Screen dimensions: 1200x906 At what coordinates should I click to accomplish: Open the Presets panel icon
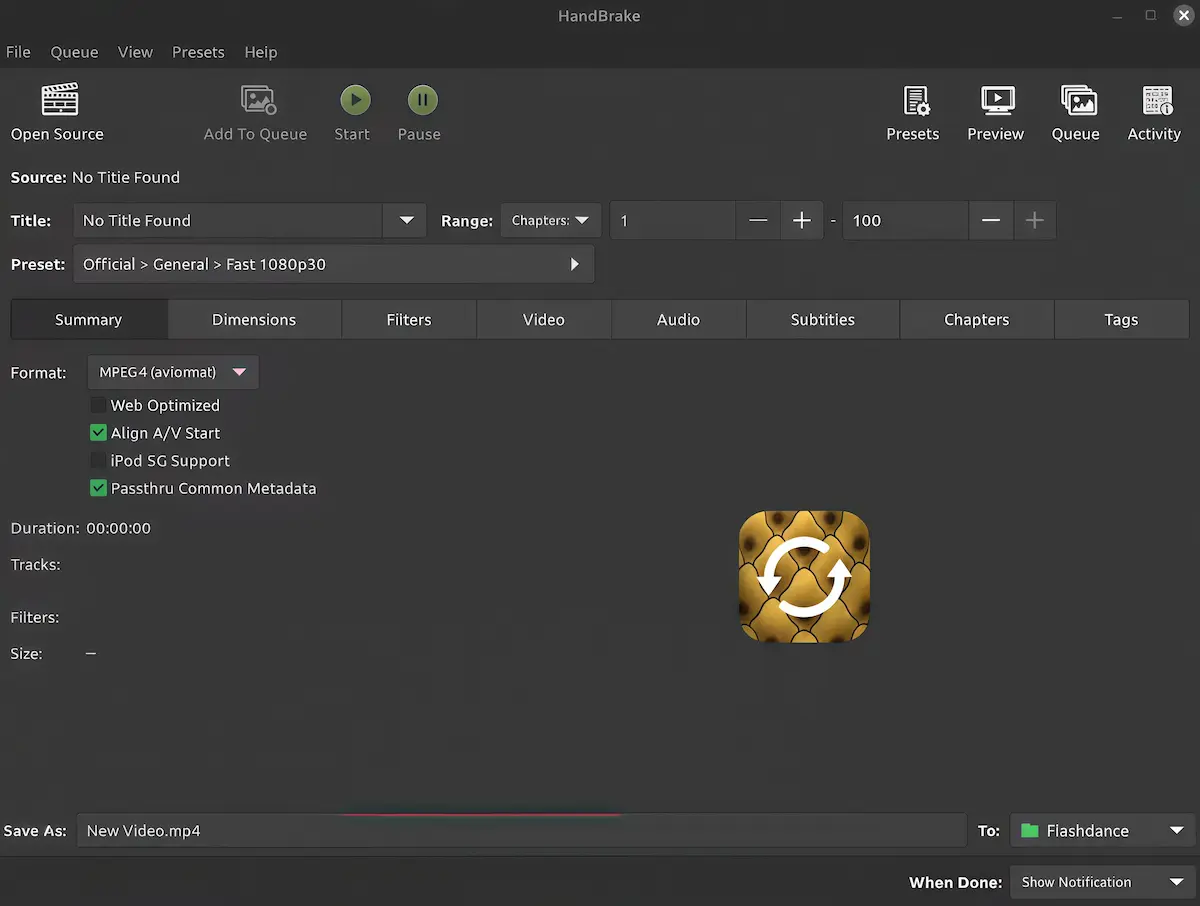tap(913, 110)
